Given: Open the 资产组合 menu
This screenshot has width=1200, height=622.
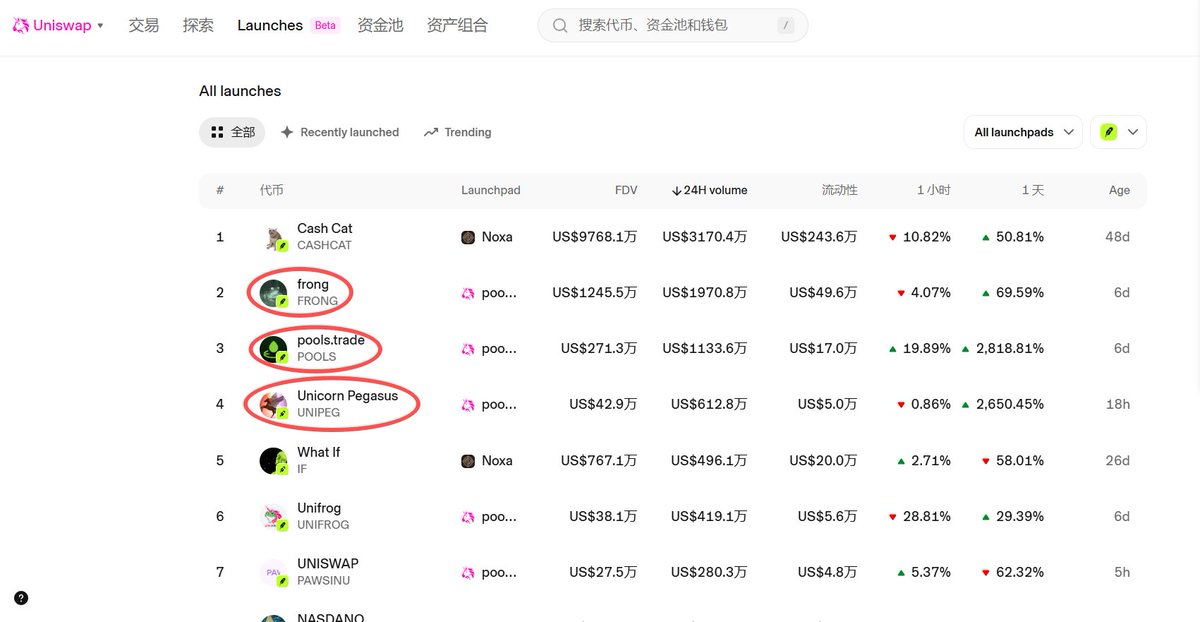Looking at the screenshot, I should click(457, 25).
